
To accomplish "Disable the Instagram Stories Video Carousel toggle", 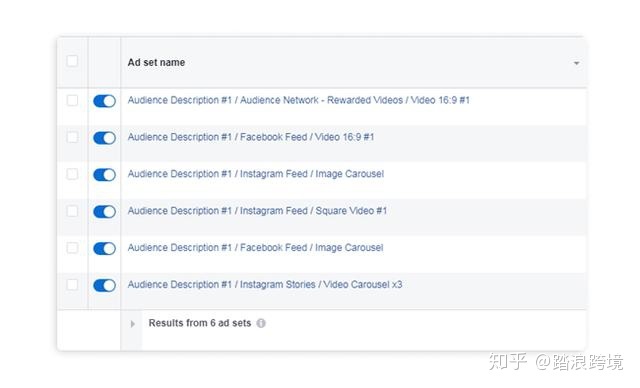I will pos(104,285).
